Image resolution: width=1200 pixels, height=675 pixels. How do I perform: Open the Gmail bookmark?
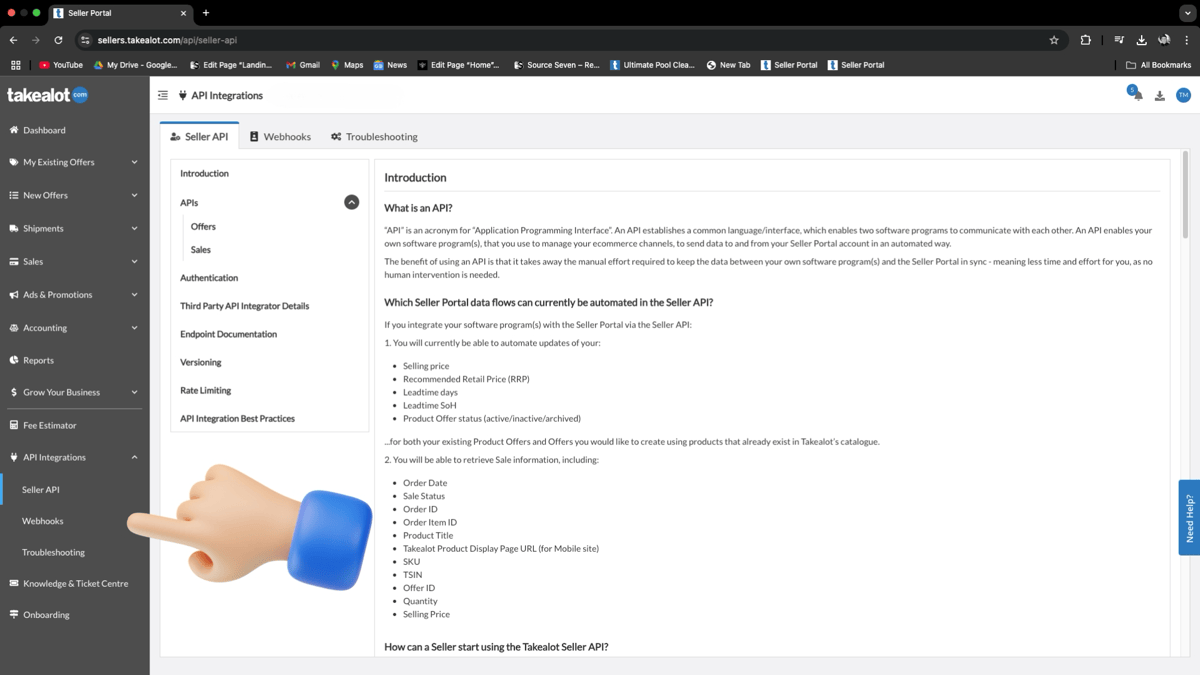pos(303,65)
